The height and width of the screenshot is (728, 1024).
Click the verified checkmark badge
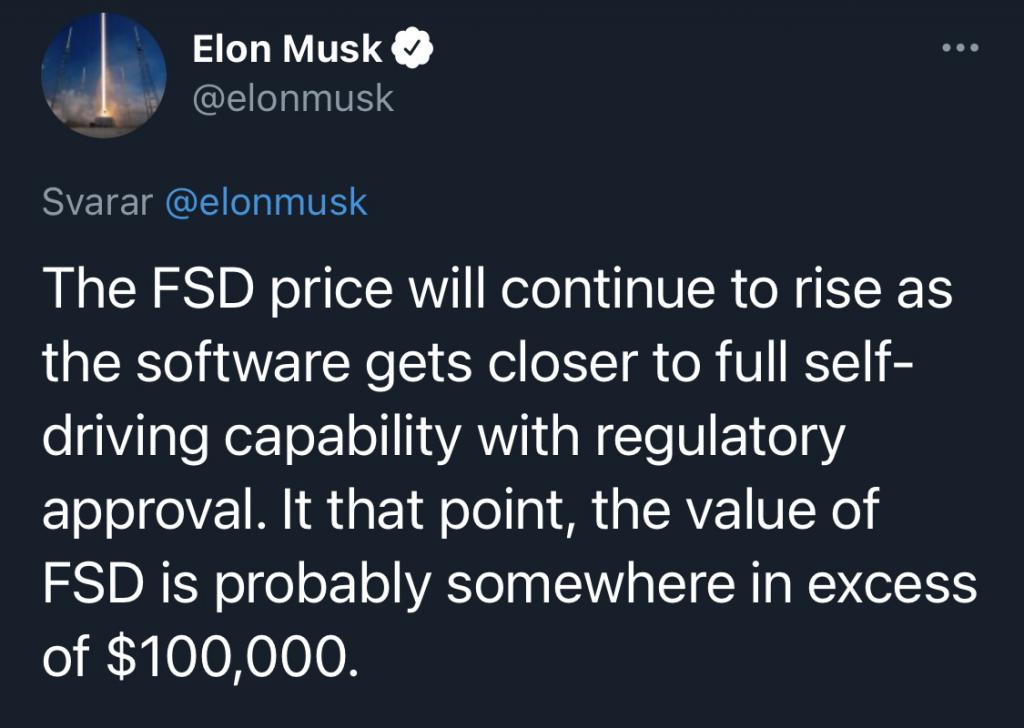pyautogui.click(x=412, y=49)
